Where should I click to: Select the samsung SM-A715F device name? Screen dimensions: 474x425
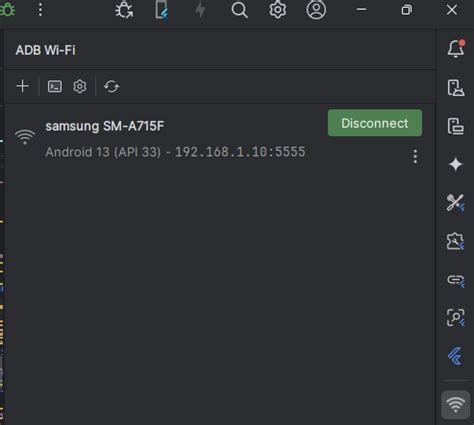pos(105,126)
